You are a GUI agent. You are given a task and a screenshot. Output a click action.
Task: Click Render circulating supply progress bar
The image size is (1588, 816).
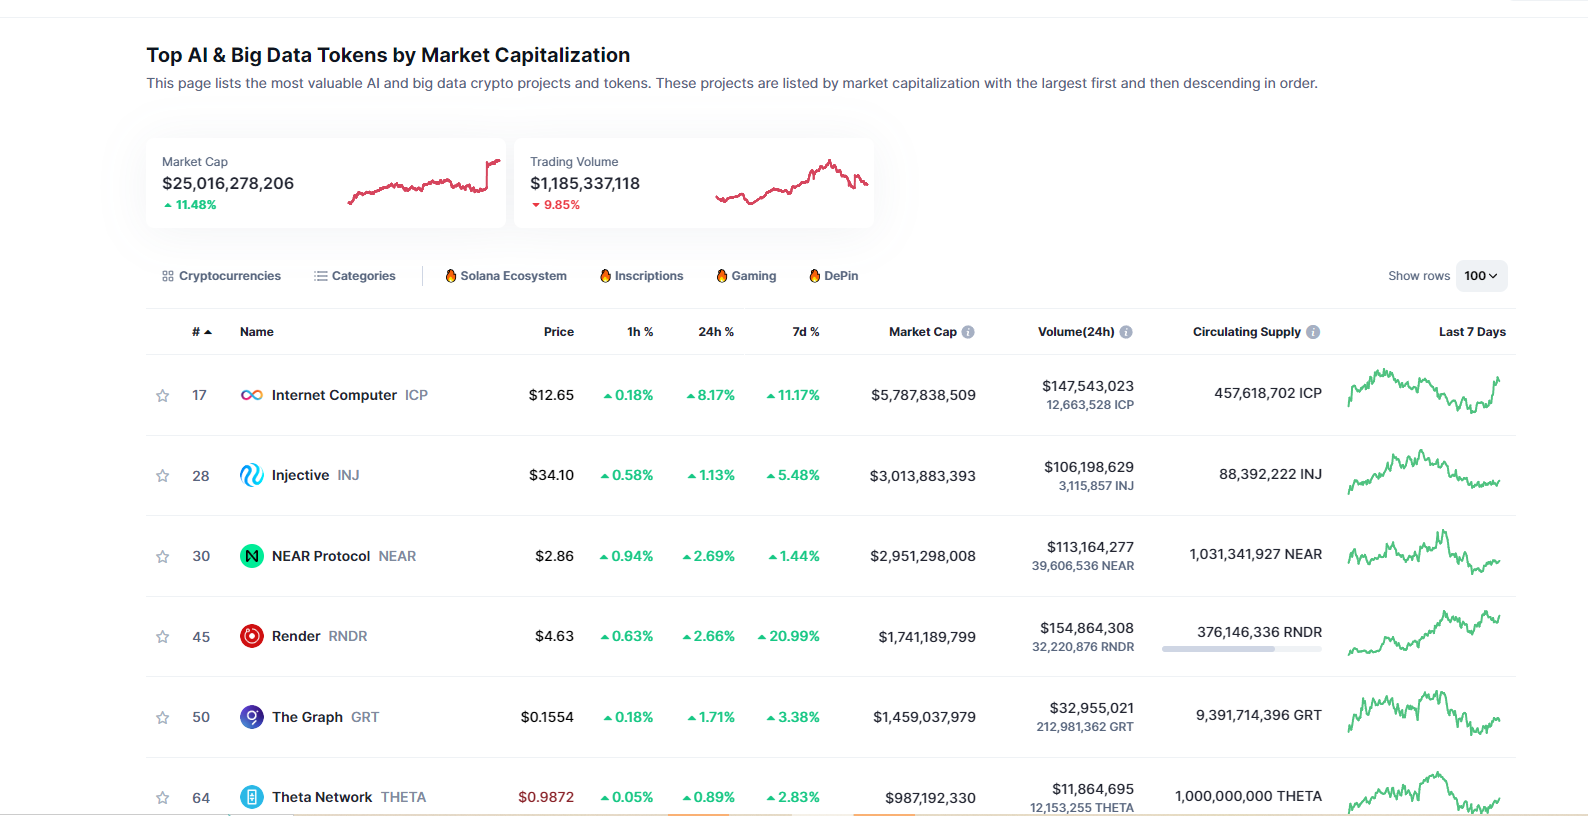tap(1241, 649)
